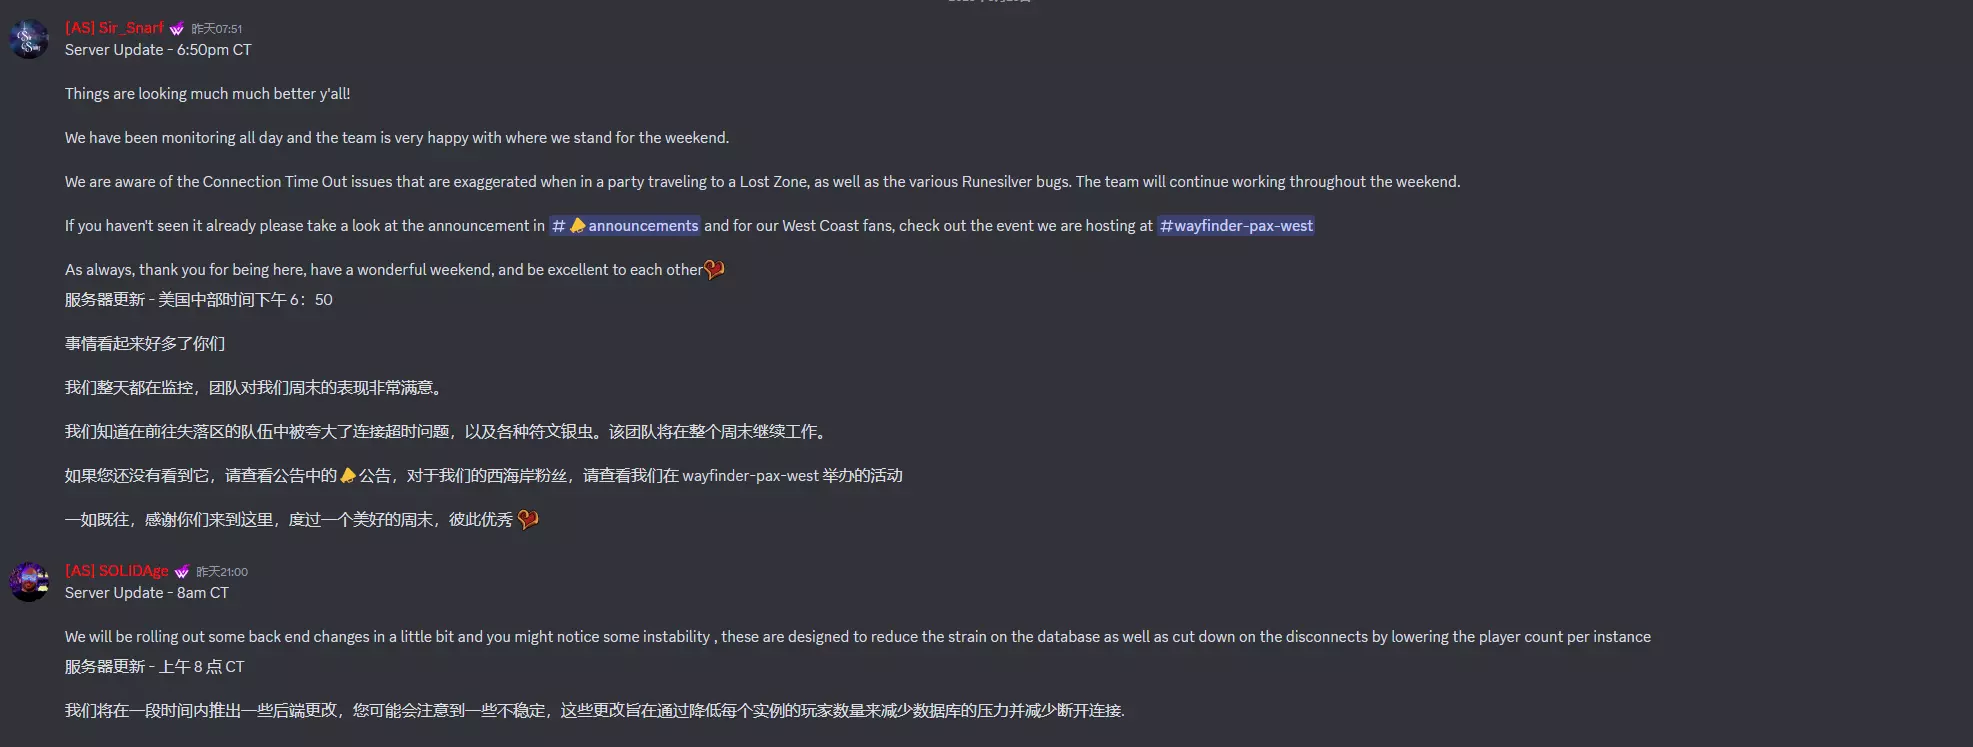Click the bell icon inside announcements mention
The height and width of the screenshot is (747, 1973).
tap(578, 226)
